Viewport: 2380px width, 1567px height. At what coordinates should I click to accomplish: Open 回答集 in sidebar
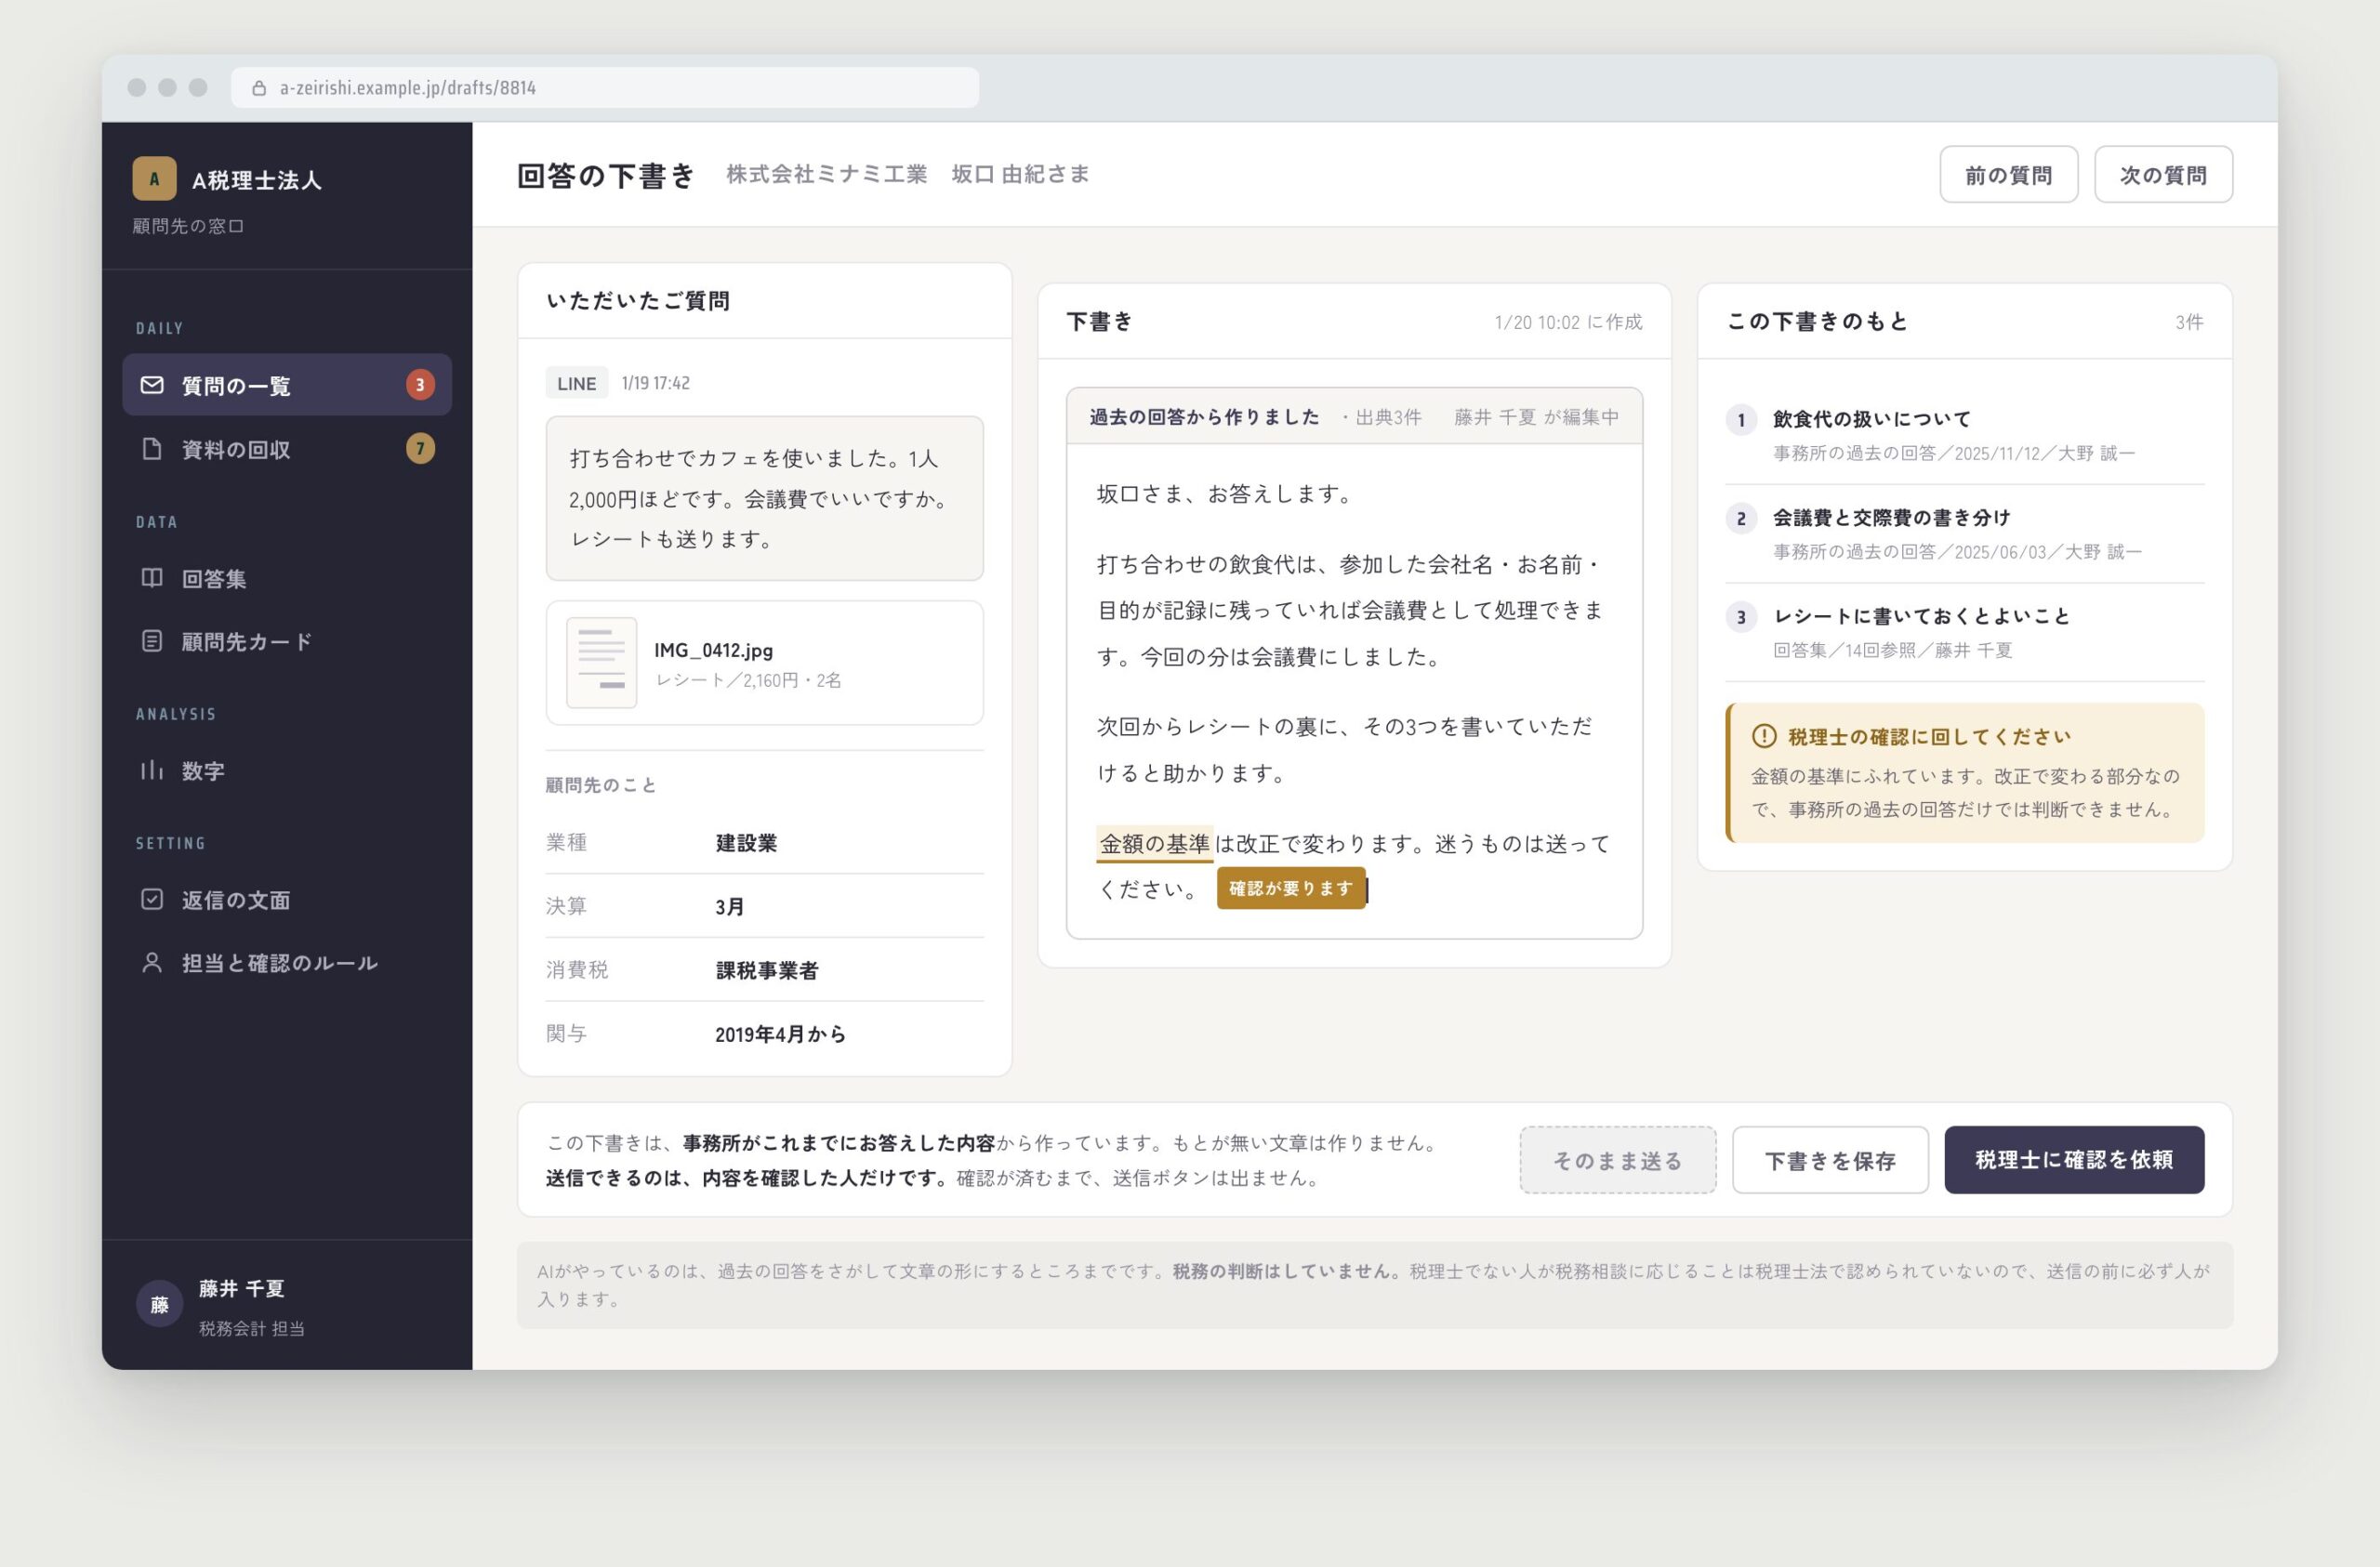[x=287, y=578]
